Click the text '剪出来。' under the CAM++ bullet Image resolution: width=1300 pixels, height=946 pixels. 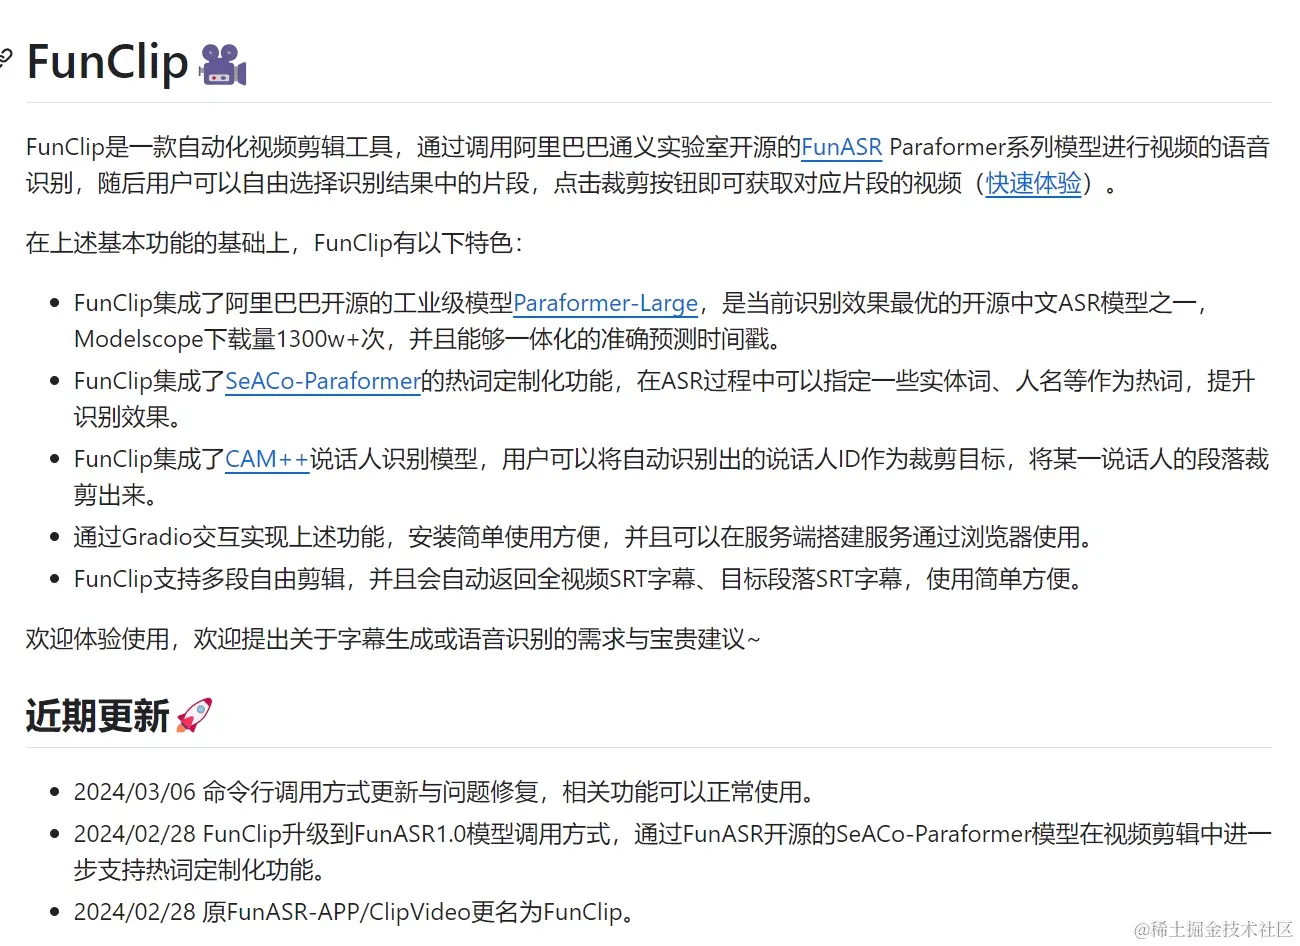[116, 495]
